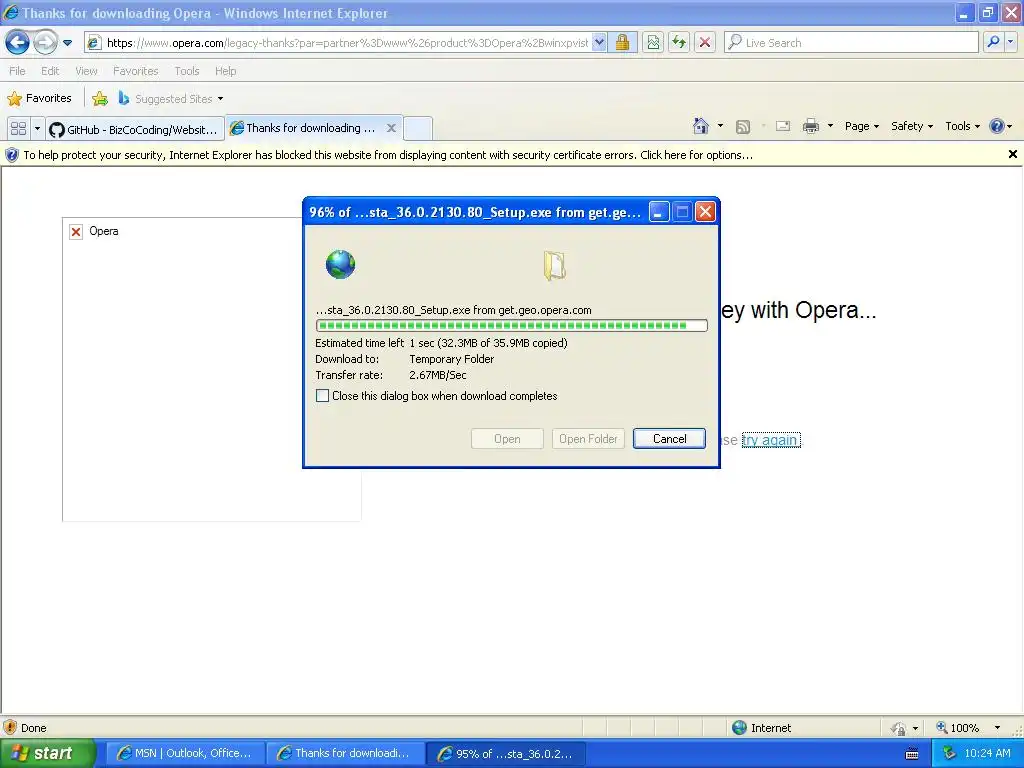Click the download progress bar
The height and width of the screenshot is (768, 1024).
511,325
